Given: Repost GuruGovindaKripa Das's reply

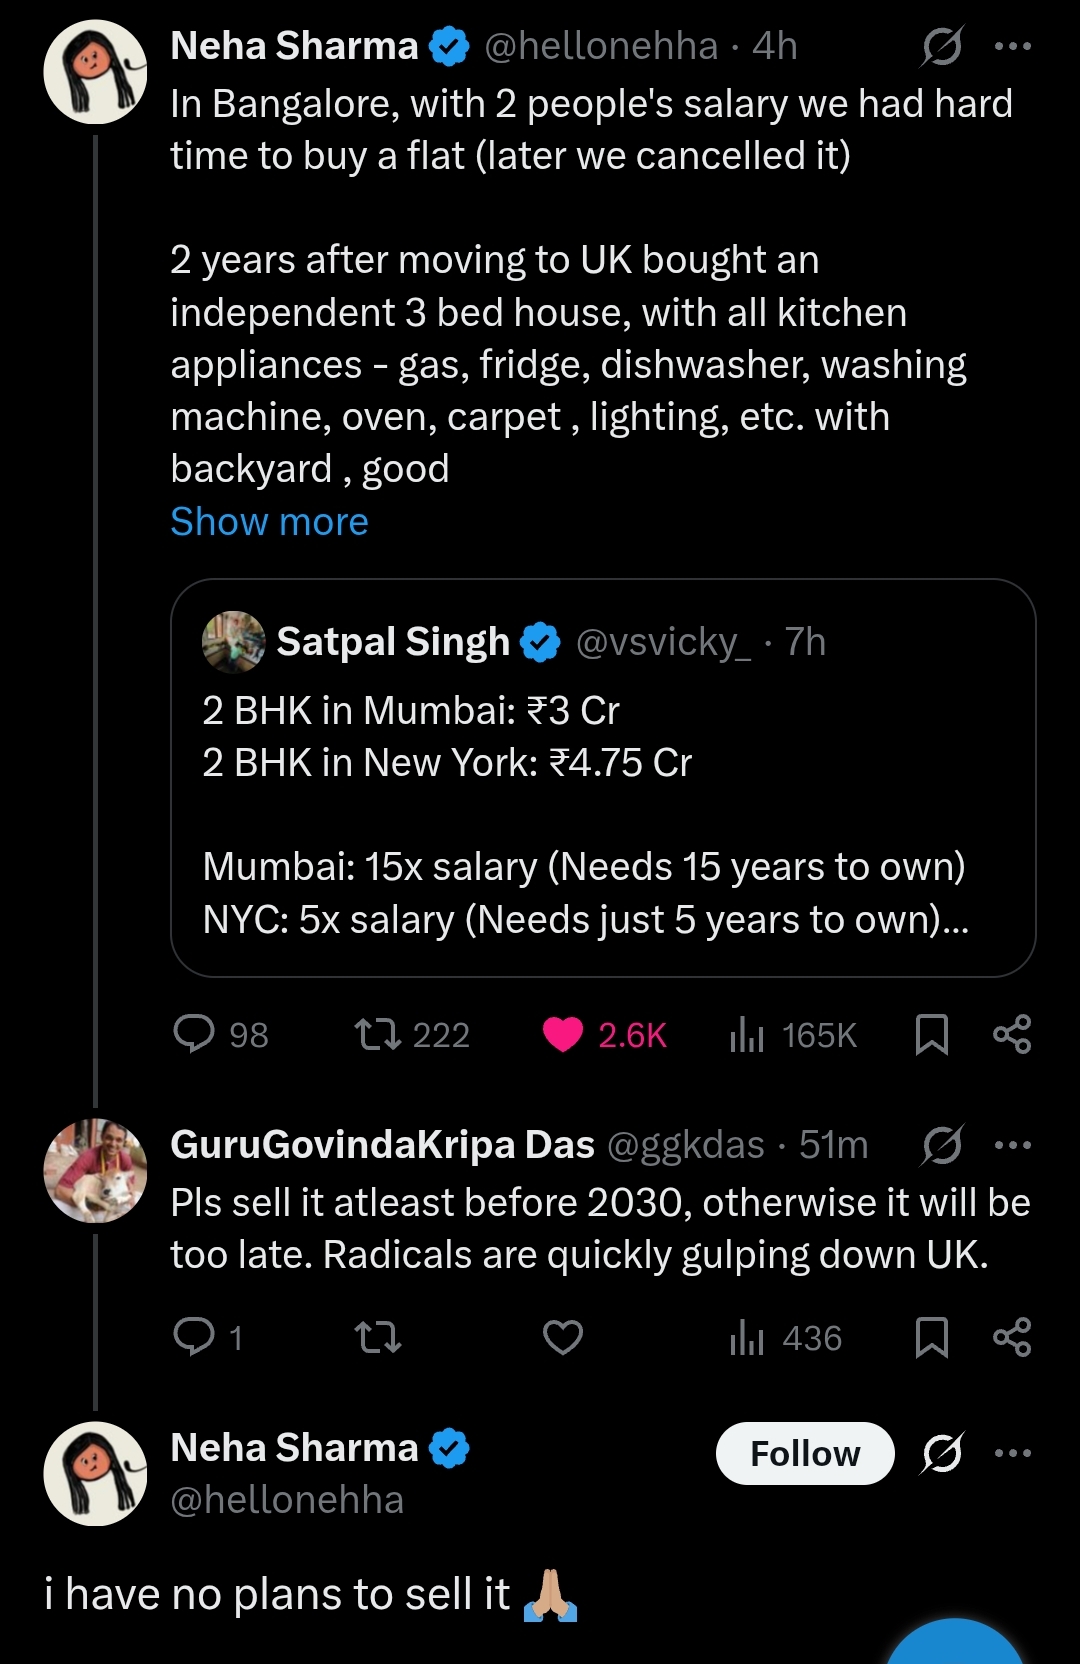Looking at the screenshot, I should click(379, 1337).
